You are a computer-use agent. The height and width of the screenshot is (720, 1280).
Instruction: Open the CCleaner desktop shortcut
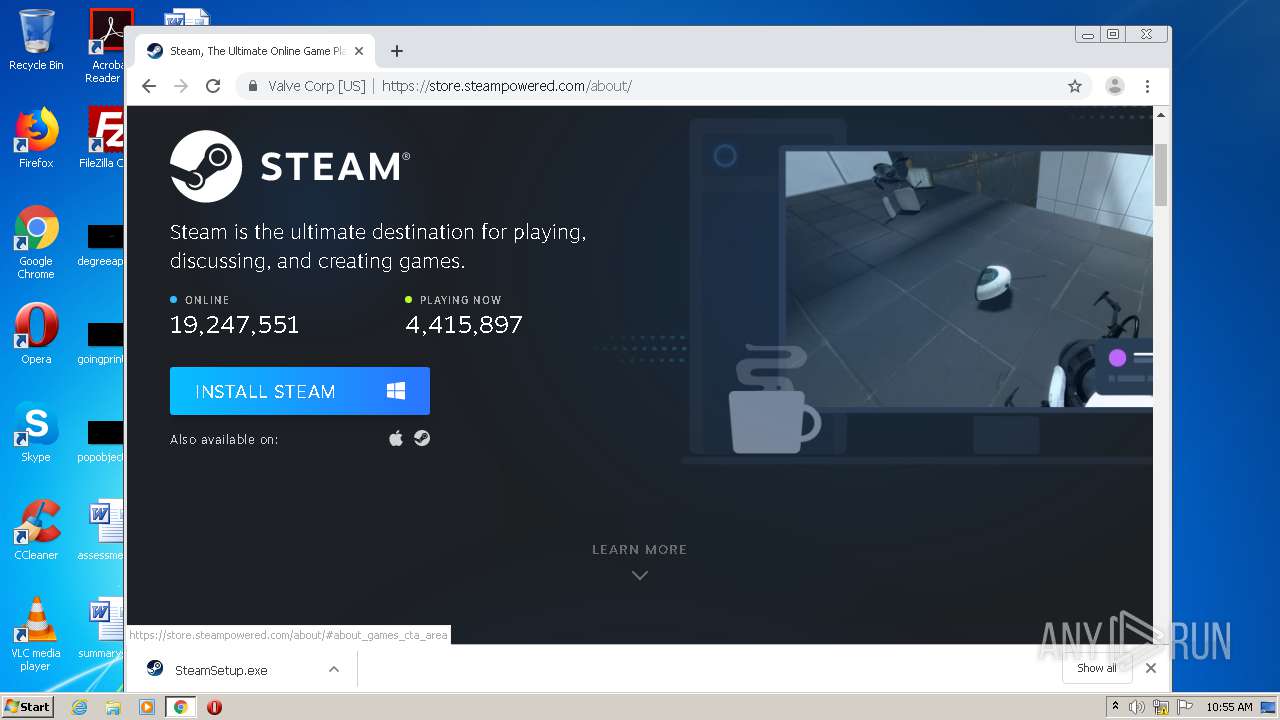[36, 530]
